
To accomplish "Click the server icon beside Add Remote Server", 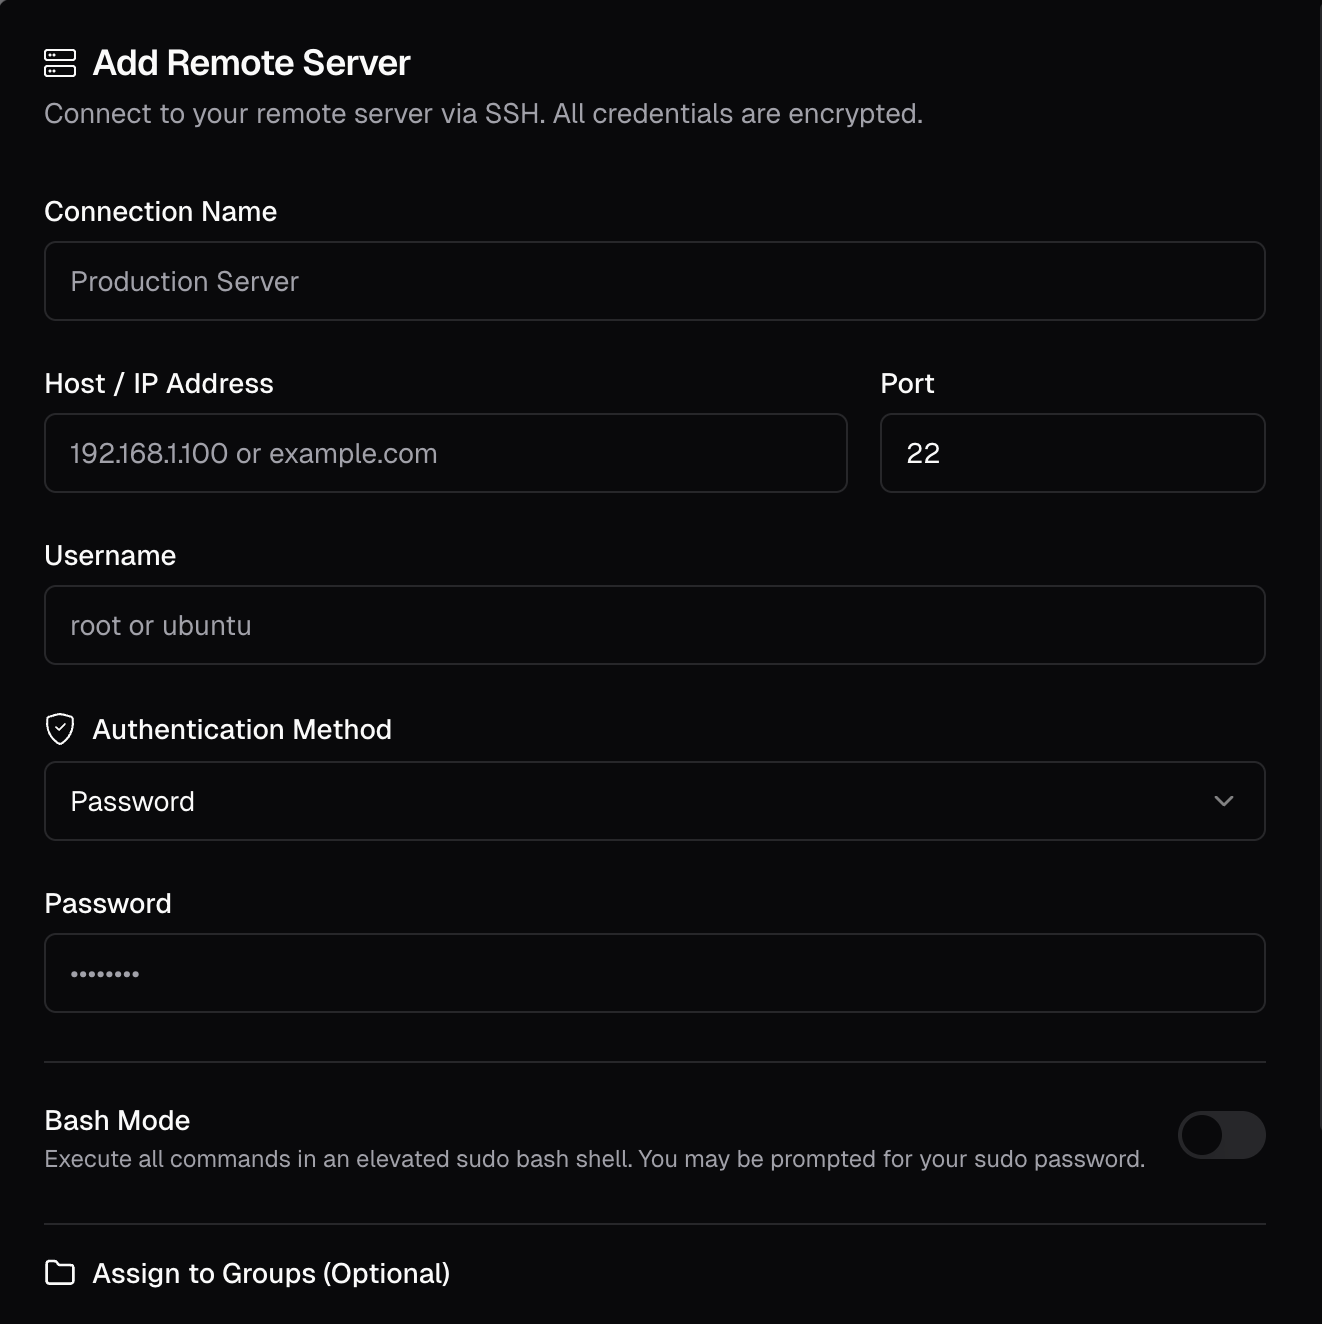I will (60, 63).
